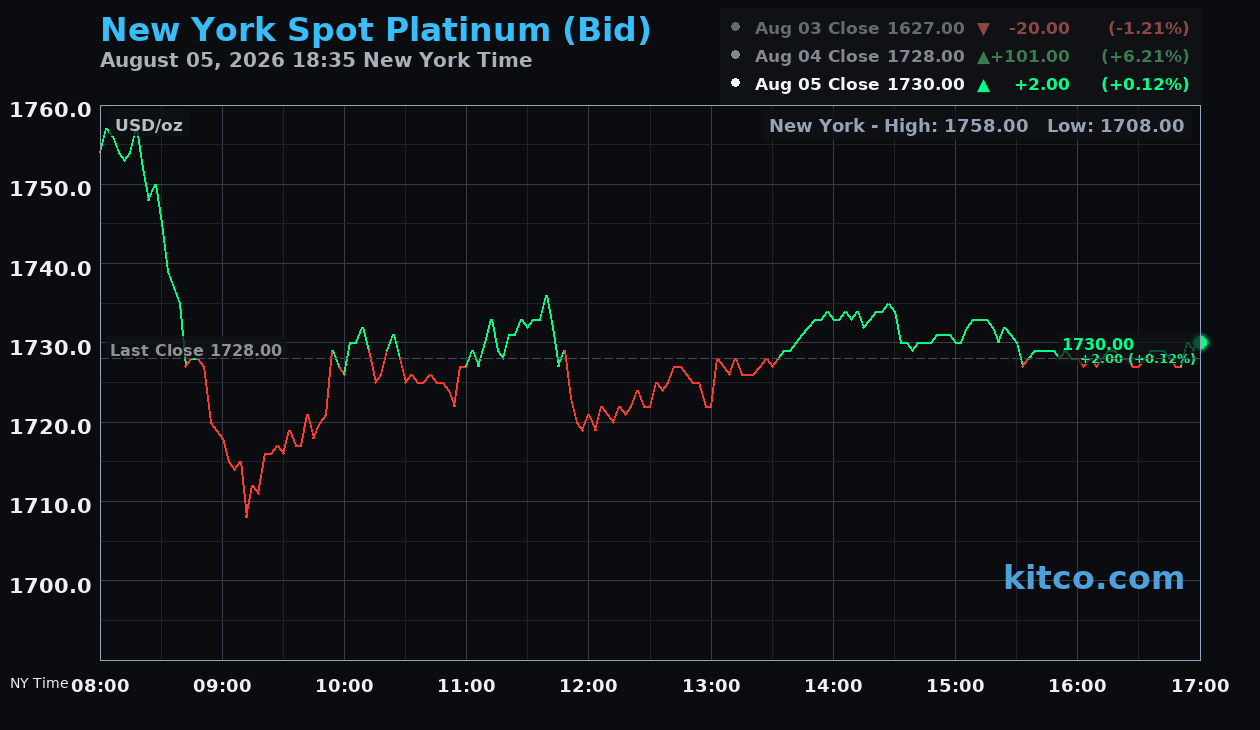The height and width of the screenshot is (730, 1260).
Task: Click the 1700.0 y-axis label
Action: (50, 584)
